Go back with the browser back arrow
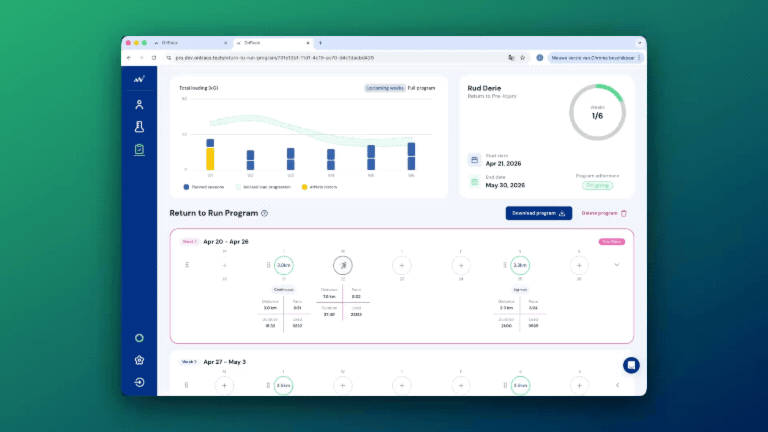The height and width of the screenshot is (432, 768). coord(129,58)
